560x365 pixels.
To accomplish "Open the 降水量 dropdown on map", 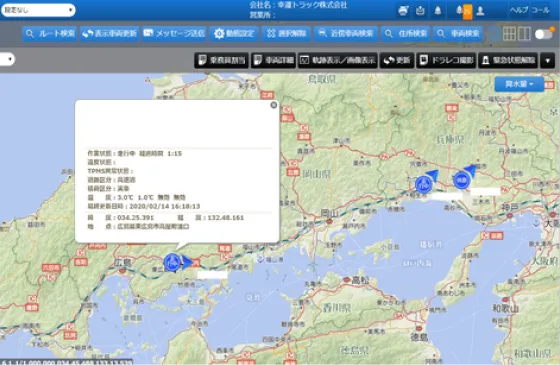I will click(x=519, y=84).
